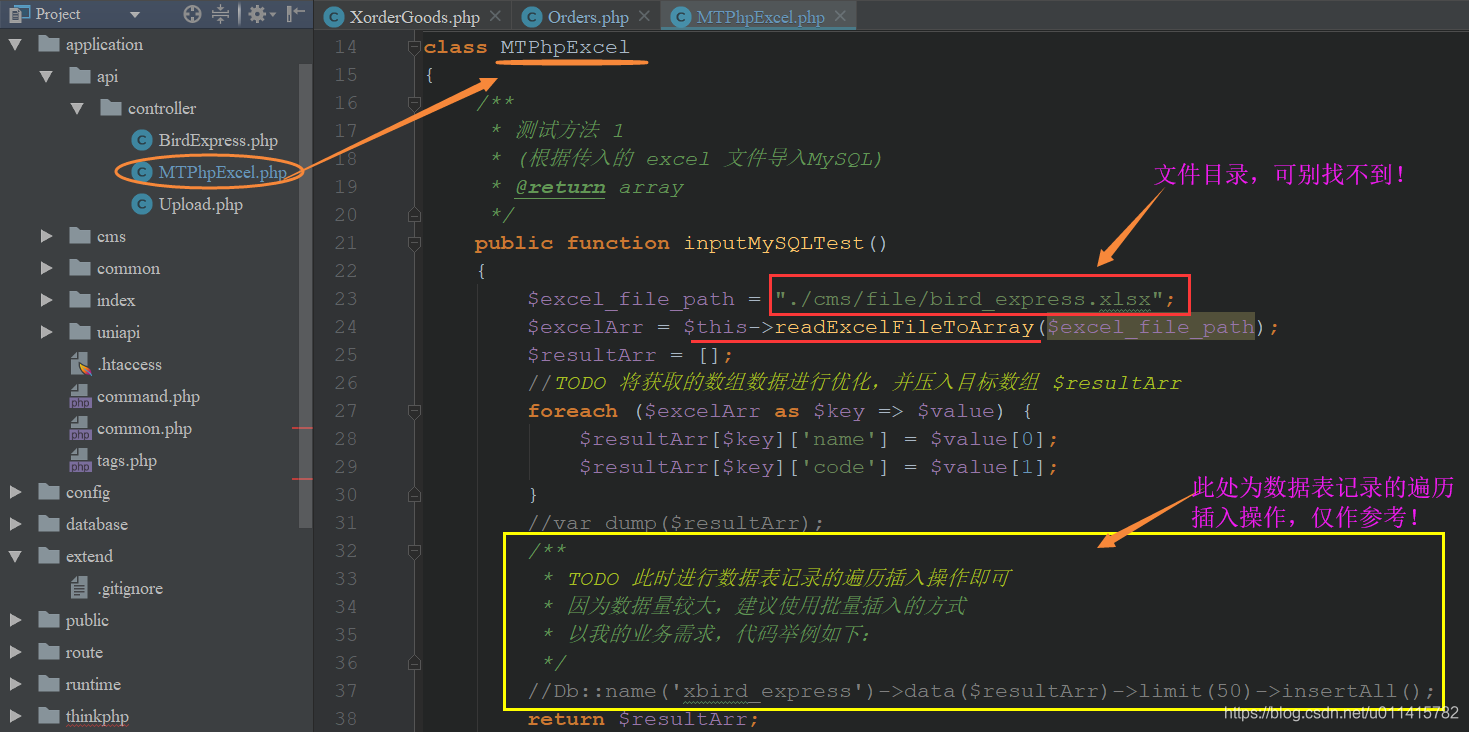Screen dimensions: 1469x732
Task: Toggle the fold marker at line 14
Action: click(x=413, y=47)
